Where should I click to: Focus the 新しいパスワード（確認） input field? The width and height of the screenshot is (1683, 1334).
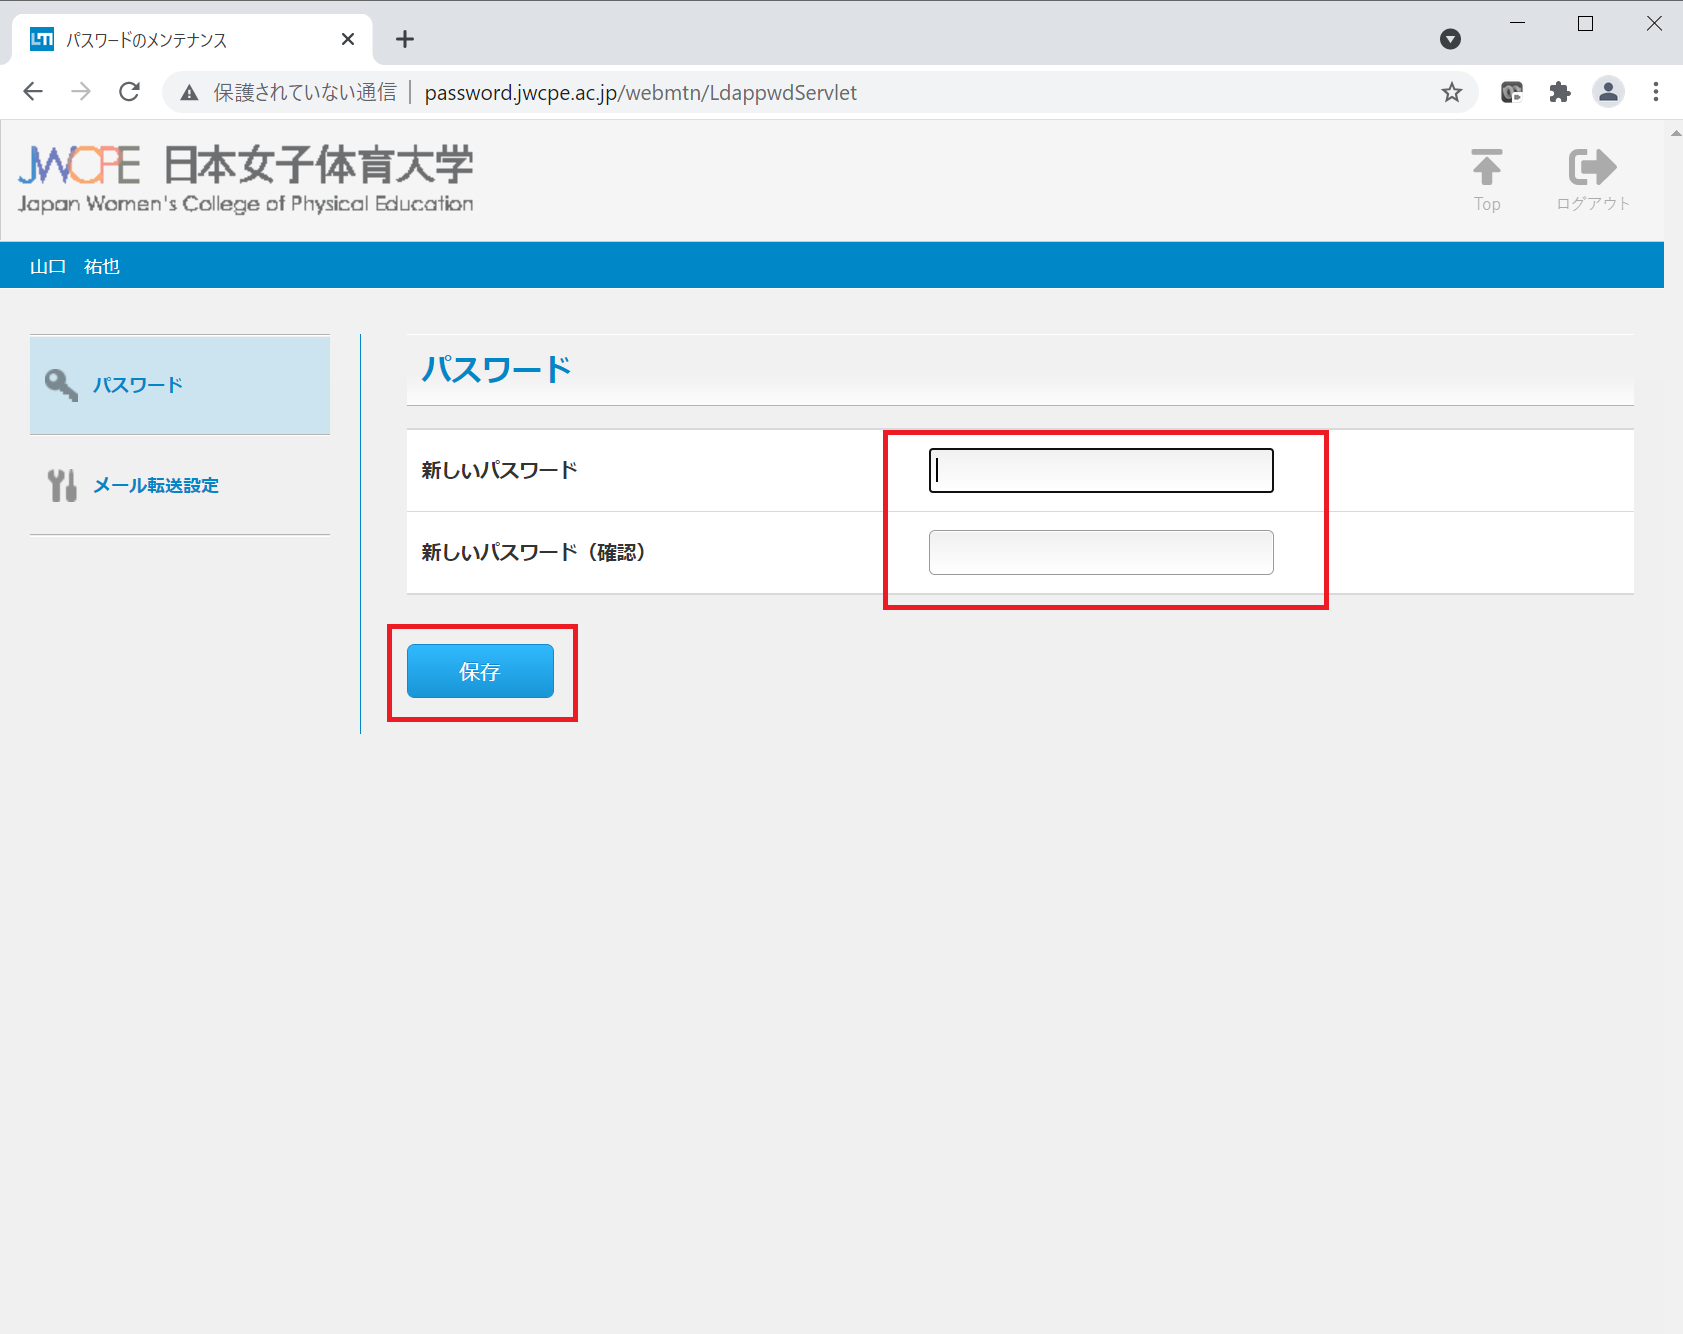click(x=1101, y=552)
